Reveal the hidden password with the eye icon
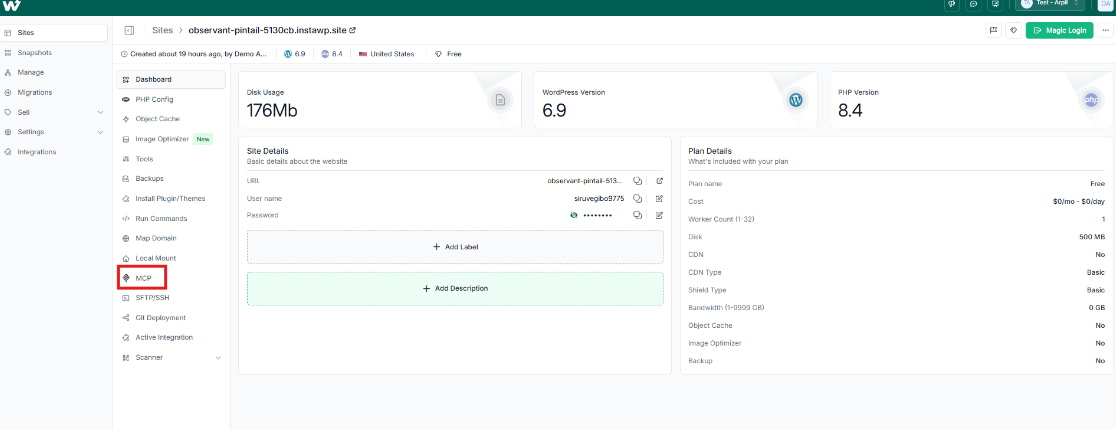The width and height of the screenshot is (1116, 430). tap(574, 215)
